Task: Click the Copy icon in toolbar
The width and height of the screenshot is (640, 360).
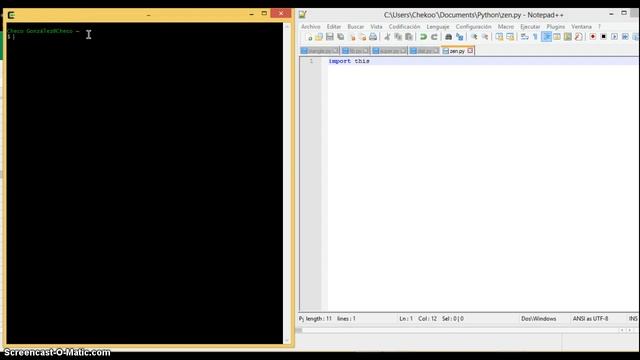Action: [x=398, y=37]
